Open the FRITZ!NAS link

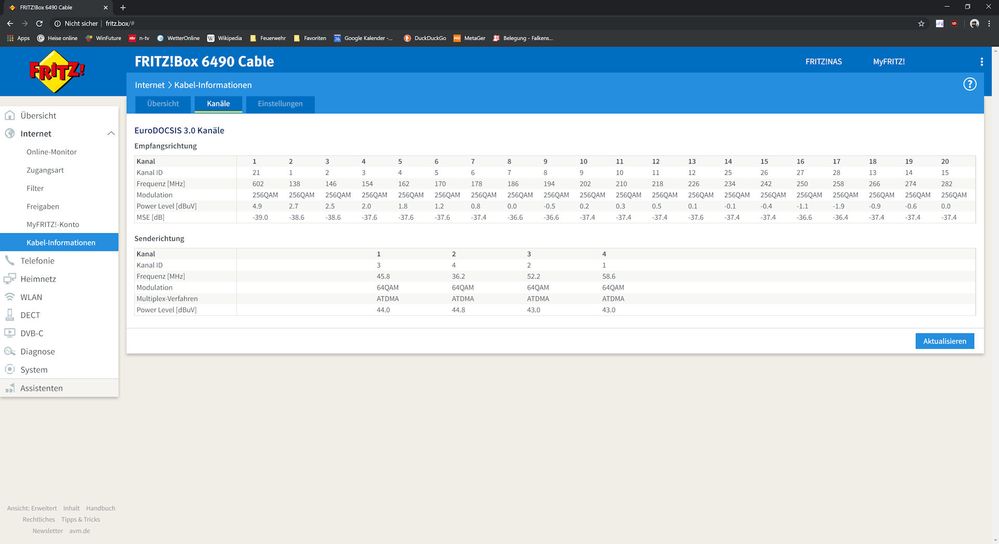(x=823, y=62)
